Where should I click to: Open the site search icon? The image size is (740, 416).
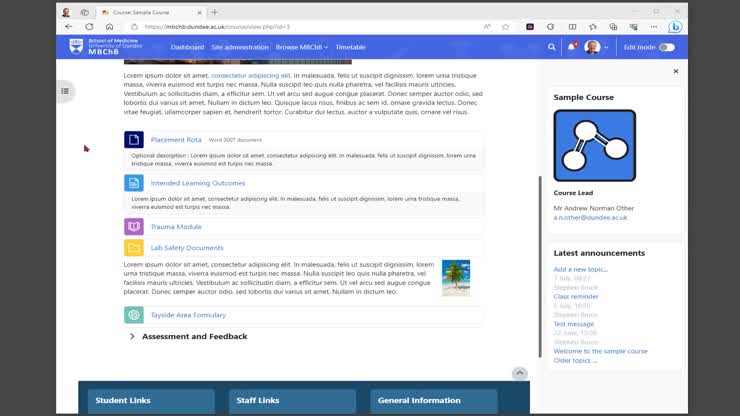pos(551,47)
